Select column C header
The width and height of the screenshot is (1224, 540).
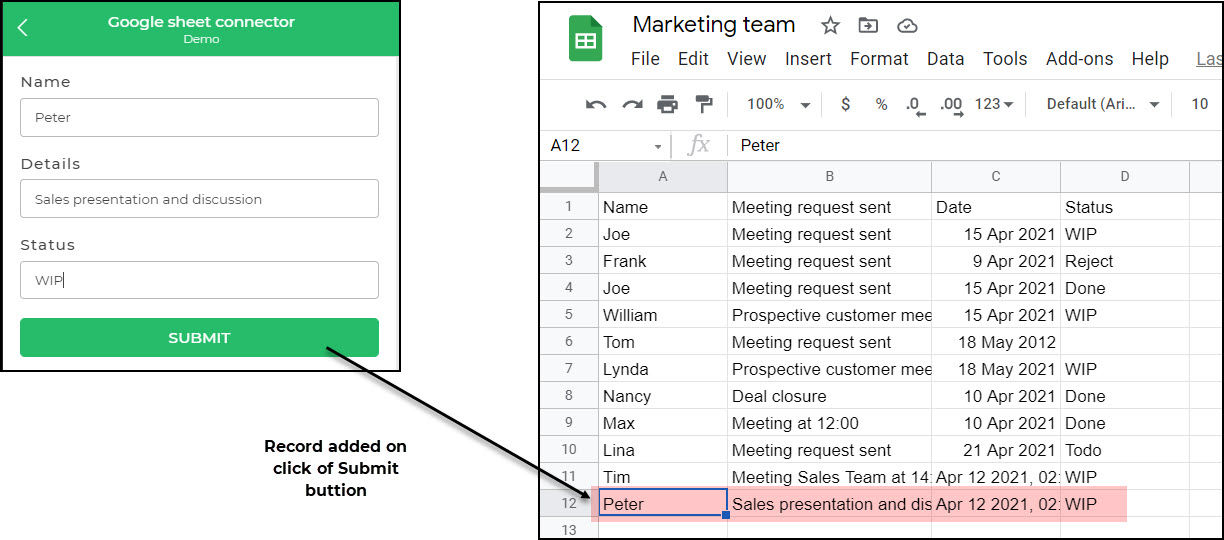[996, 177]
